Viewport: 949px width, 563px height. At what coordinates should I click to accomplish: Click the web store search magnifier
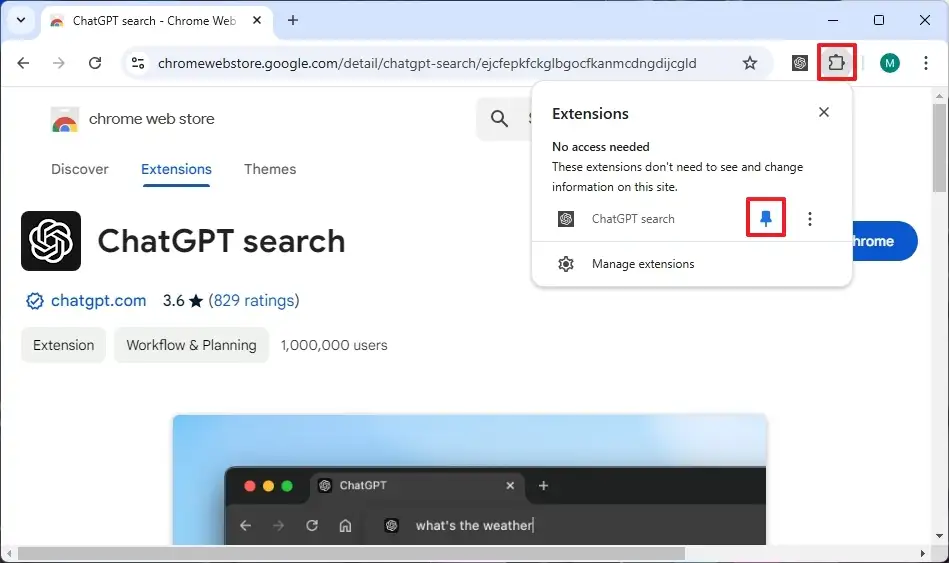click(499, 119)
